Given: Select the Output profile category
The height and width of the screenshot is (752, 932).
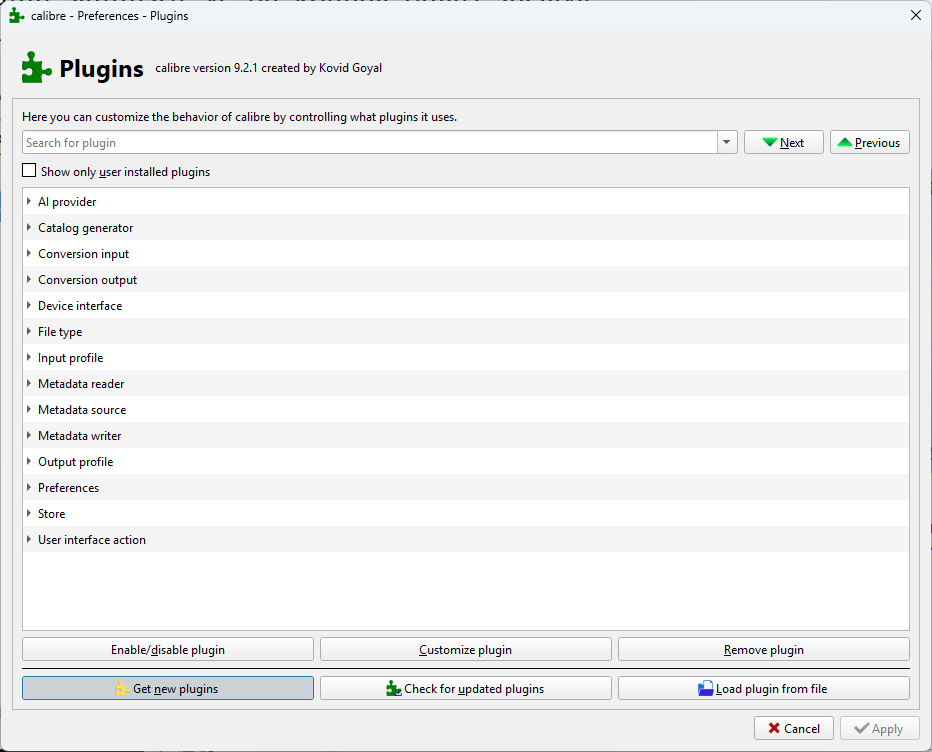Looking at the screenshot, I should [x=76, y=462].
